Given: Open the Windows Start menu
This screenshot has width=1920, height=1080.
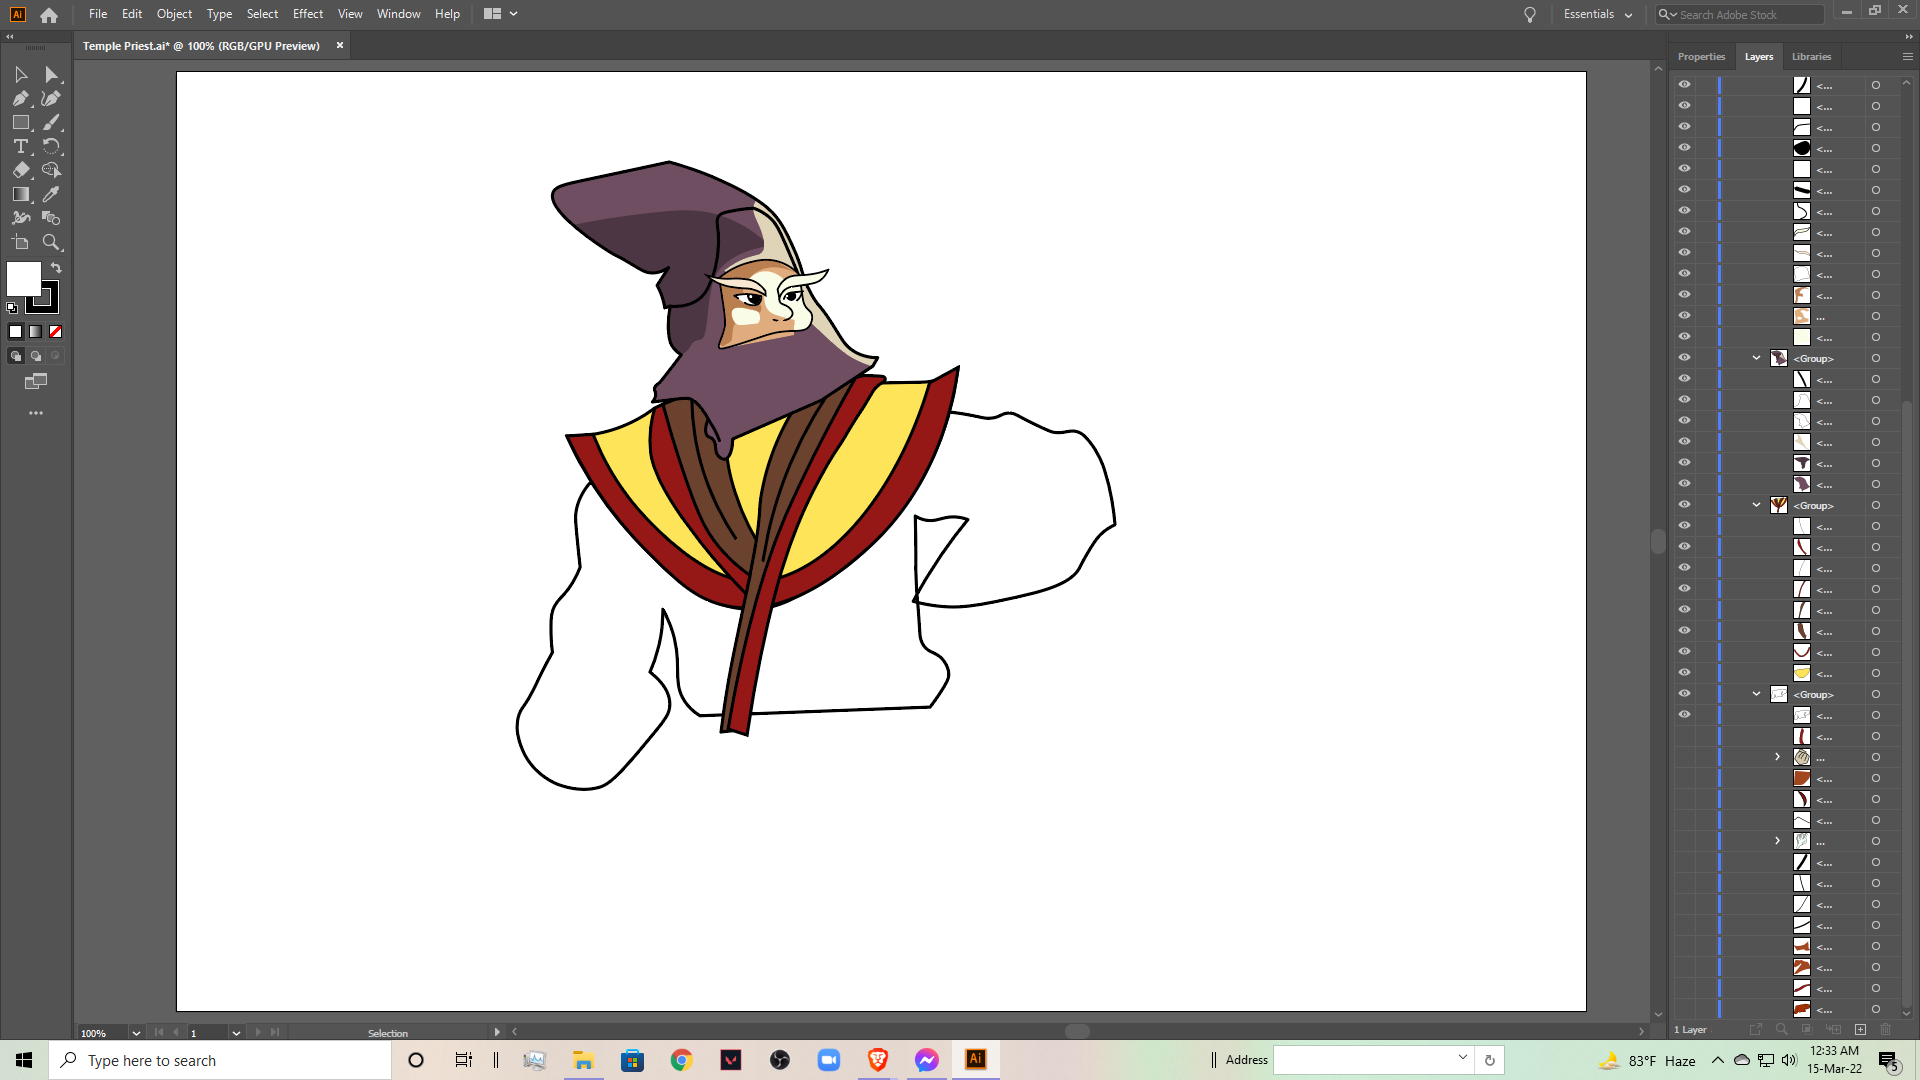Looking at the screenshot, I should point(24,1060).
